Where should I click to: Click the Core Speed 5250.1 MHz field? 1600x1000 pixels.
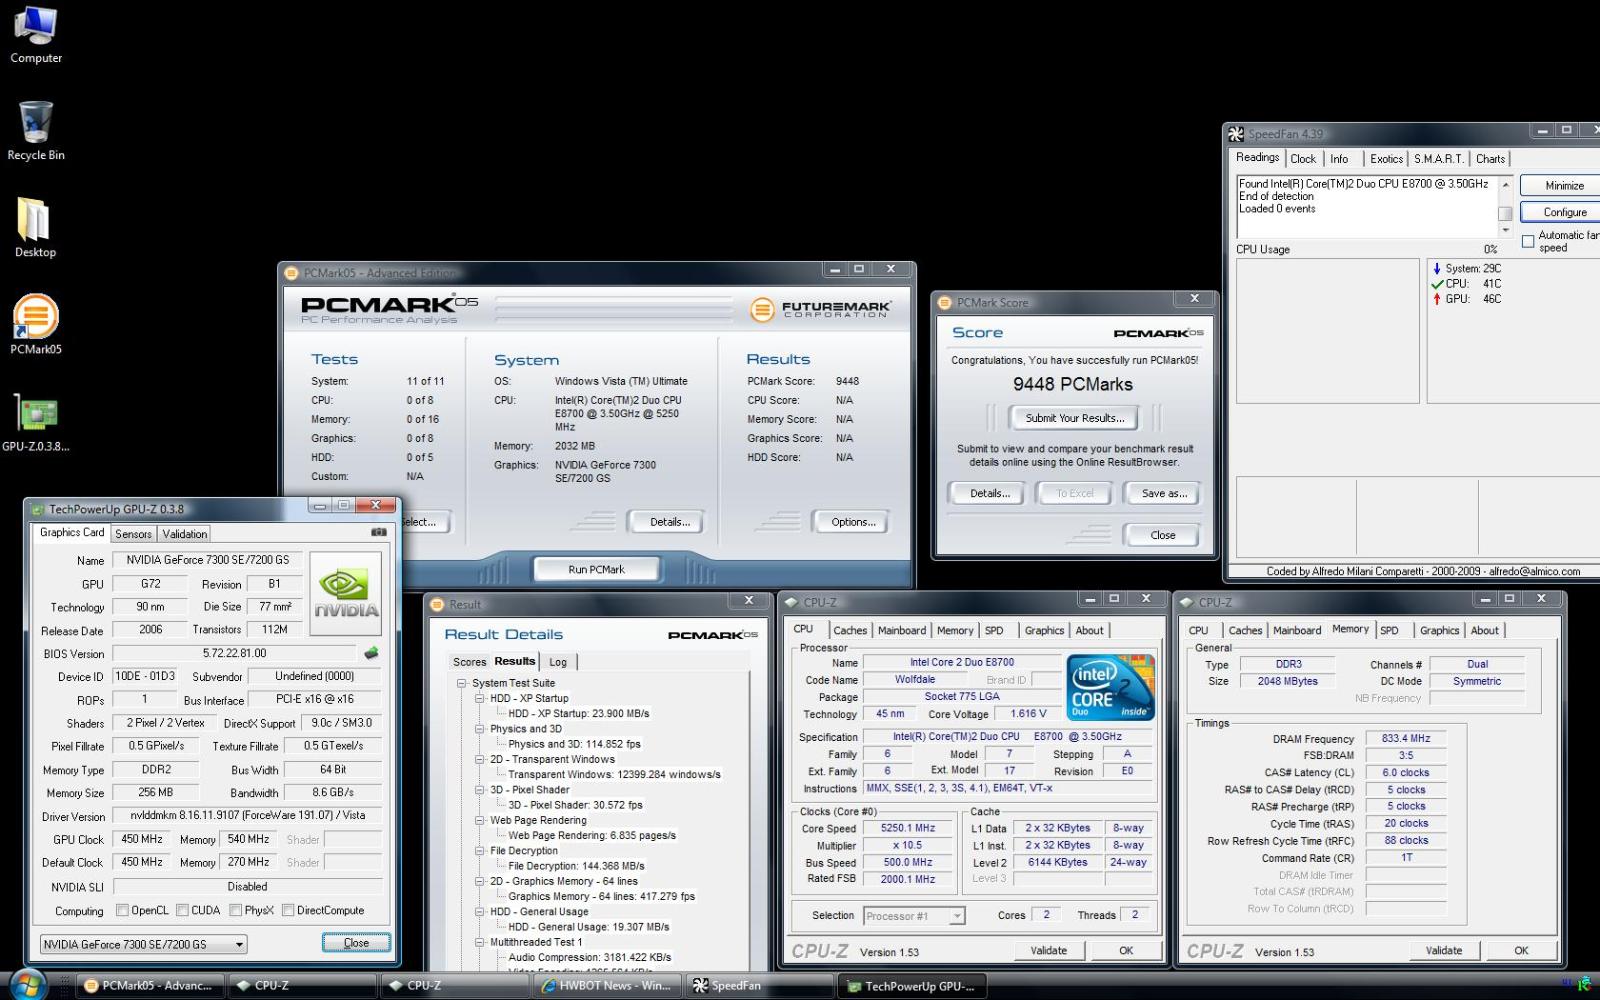(908, 828)
